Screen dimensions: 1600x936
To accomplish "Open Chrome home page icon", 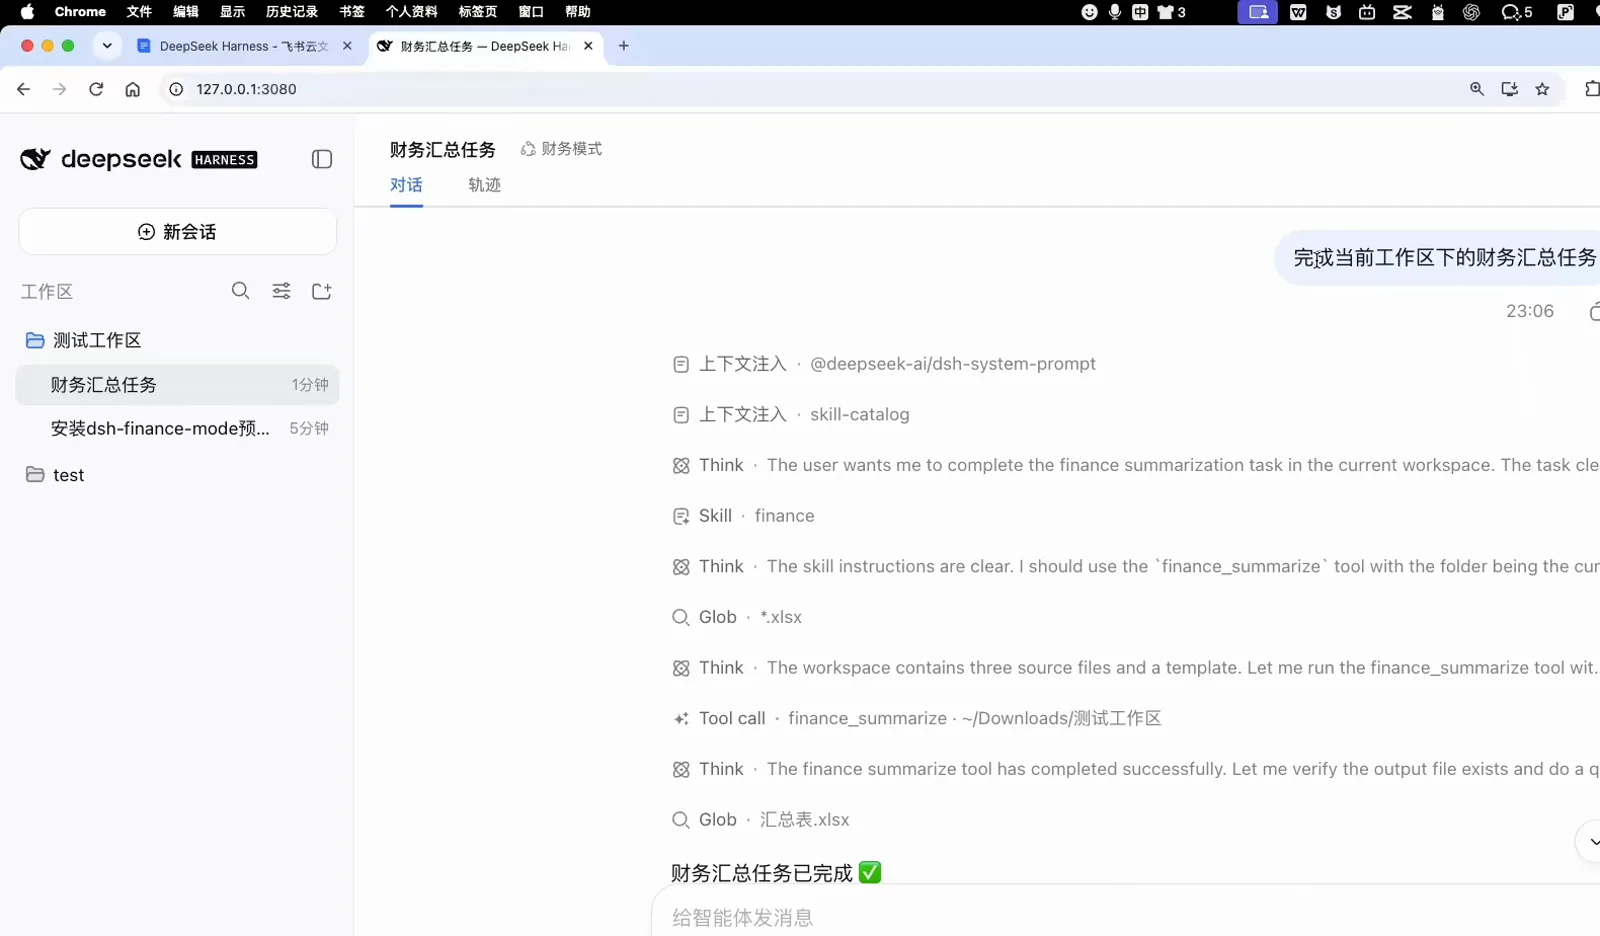I will (132, 89).
